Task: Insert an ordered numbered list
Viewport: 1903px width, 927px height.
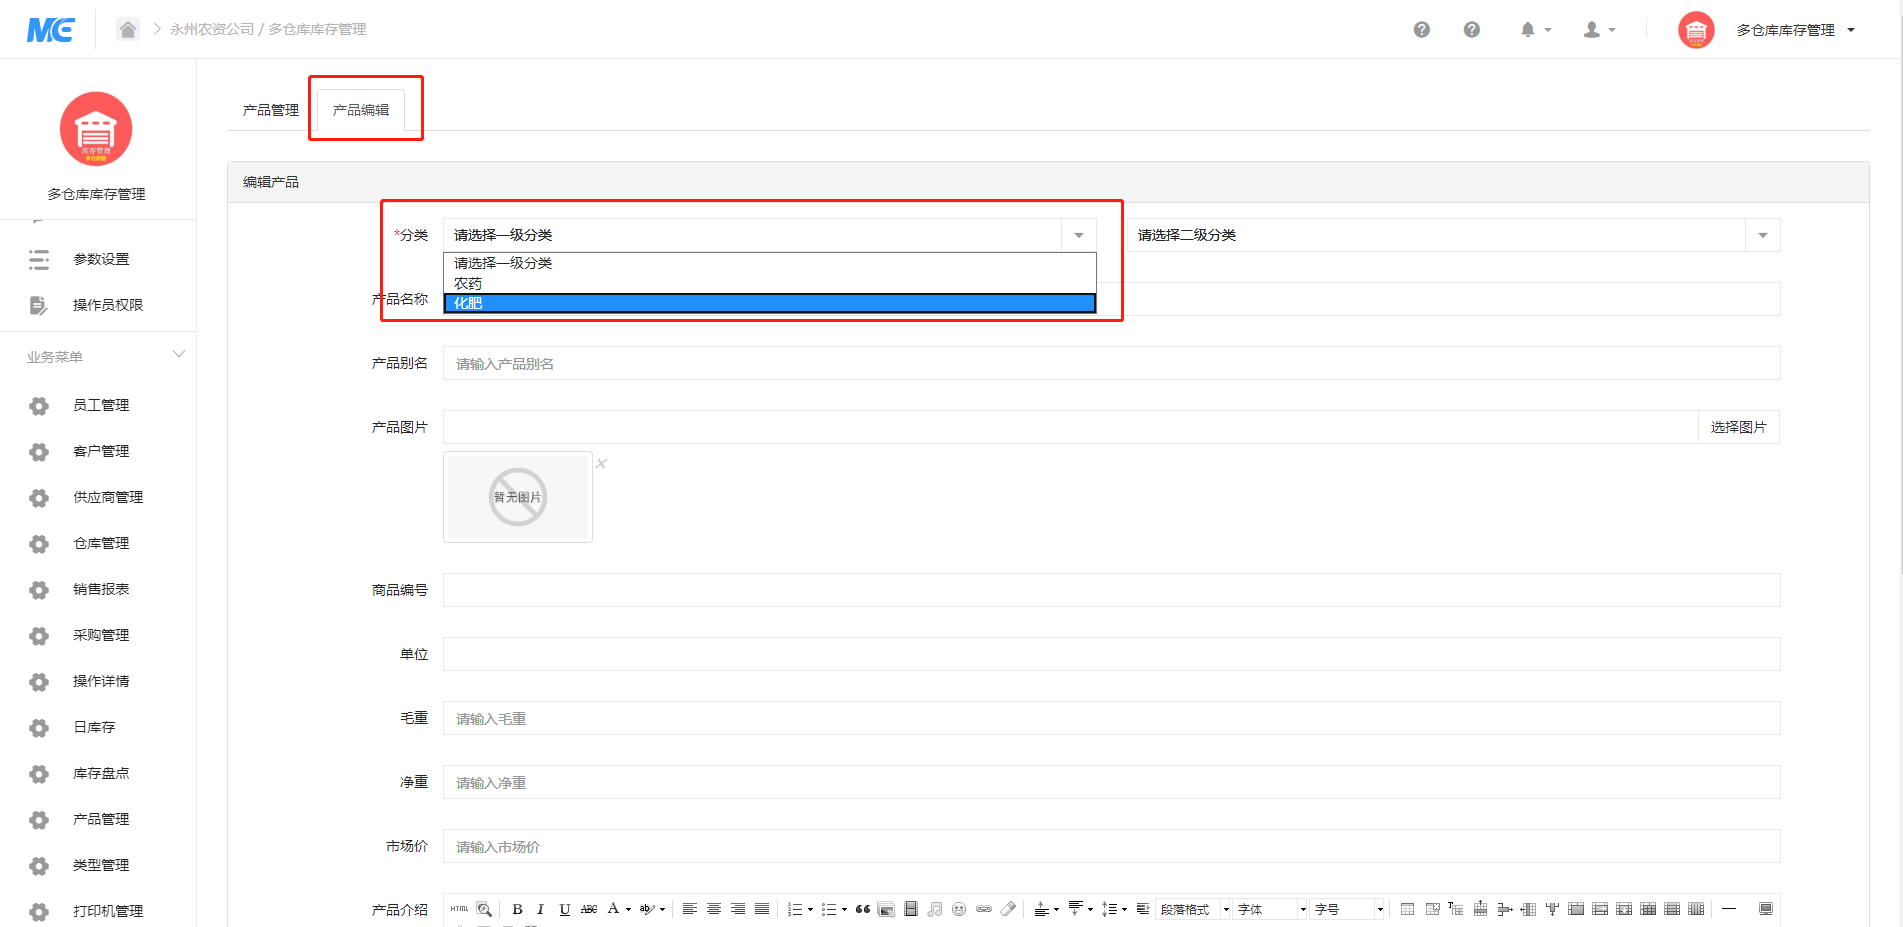Action: point(795,909)
